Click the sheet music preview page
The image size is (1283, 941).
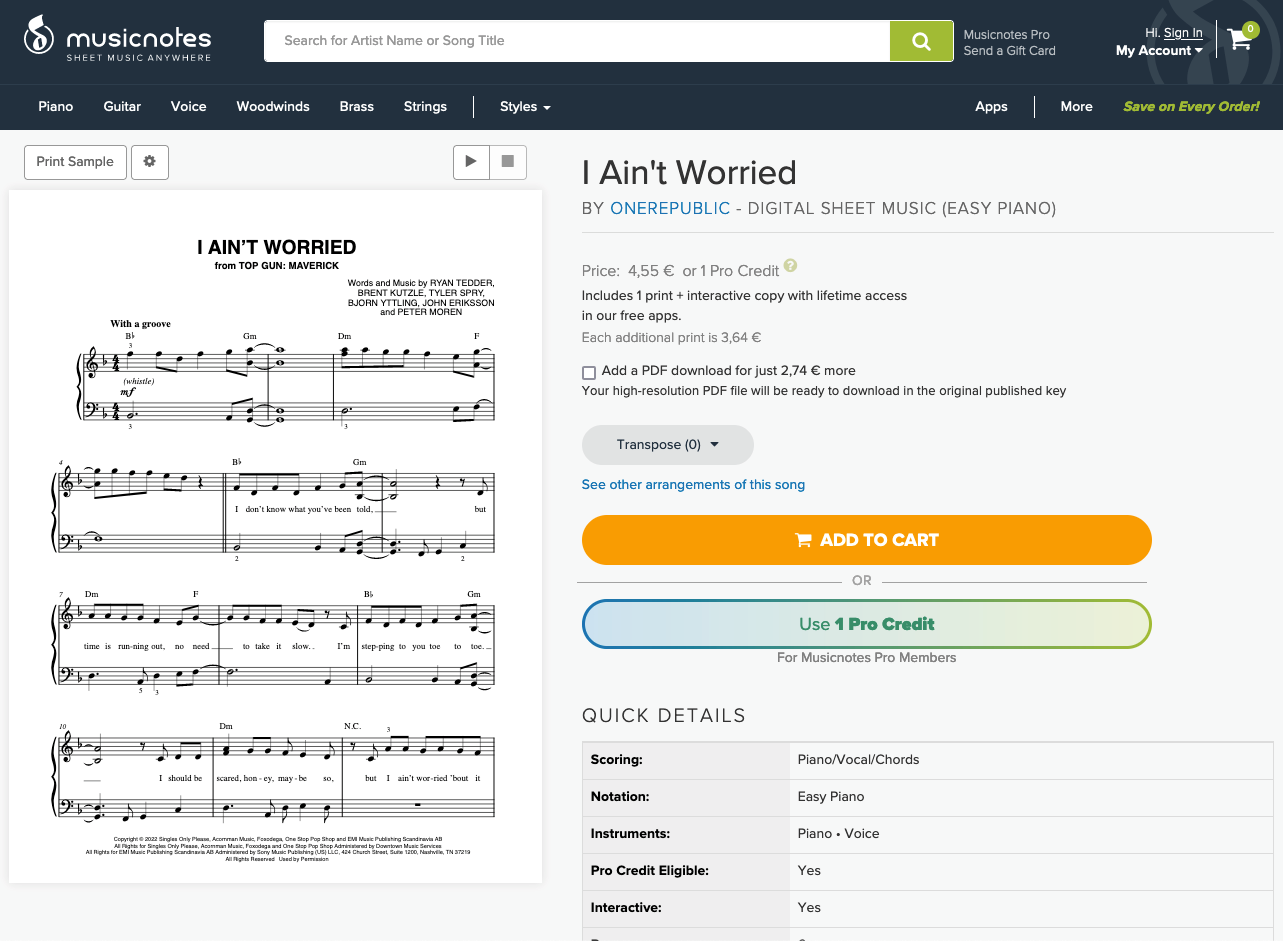click(x=276, y=537)
